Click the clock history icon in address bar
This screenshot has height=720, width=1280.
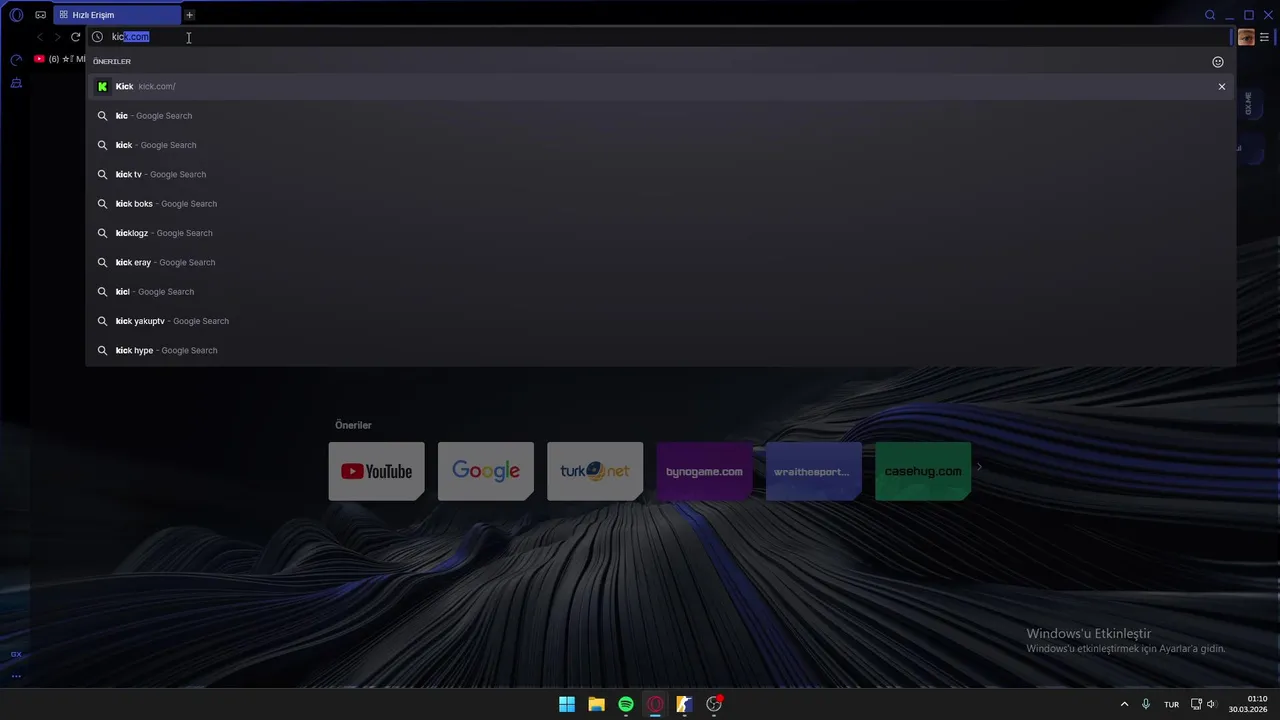point(97,37)
